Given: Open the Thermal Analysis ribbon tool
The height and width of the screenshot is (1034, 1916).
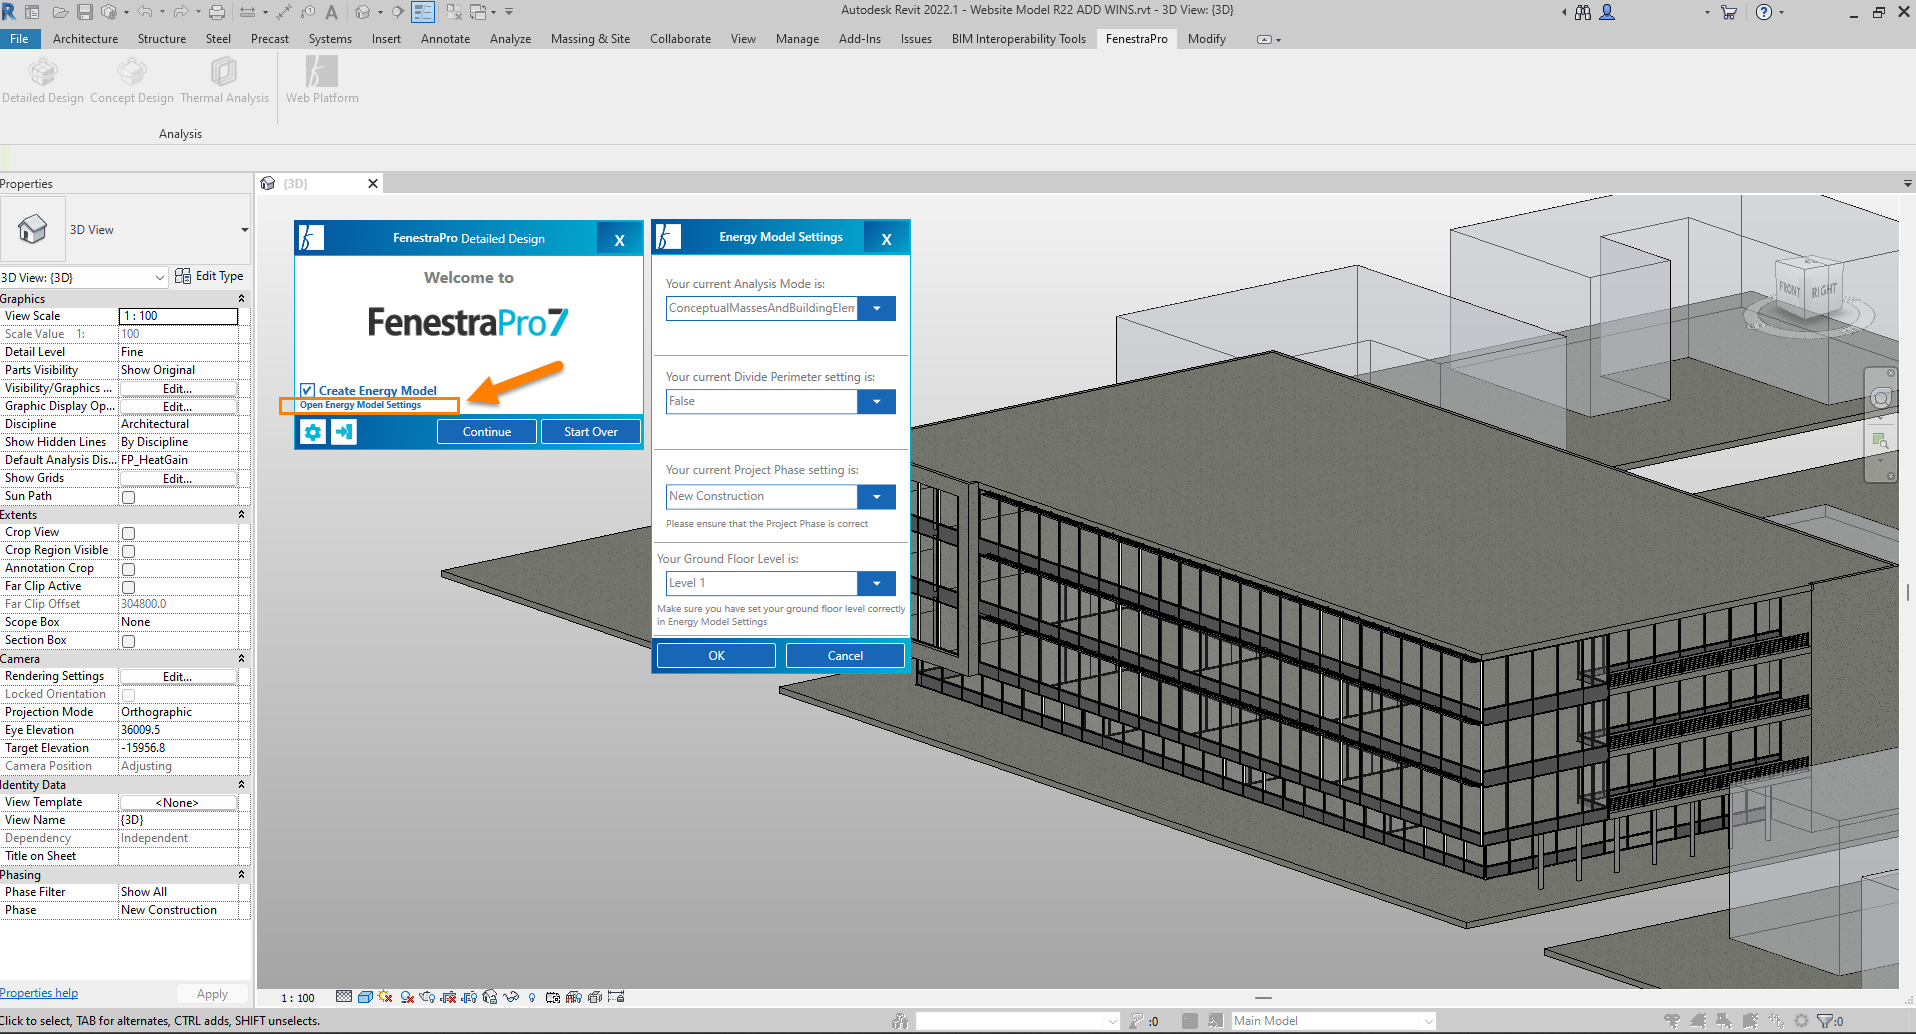Looking at the screenshot, I should click(224, 80).
